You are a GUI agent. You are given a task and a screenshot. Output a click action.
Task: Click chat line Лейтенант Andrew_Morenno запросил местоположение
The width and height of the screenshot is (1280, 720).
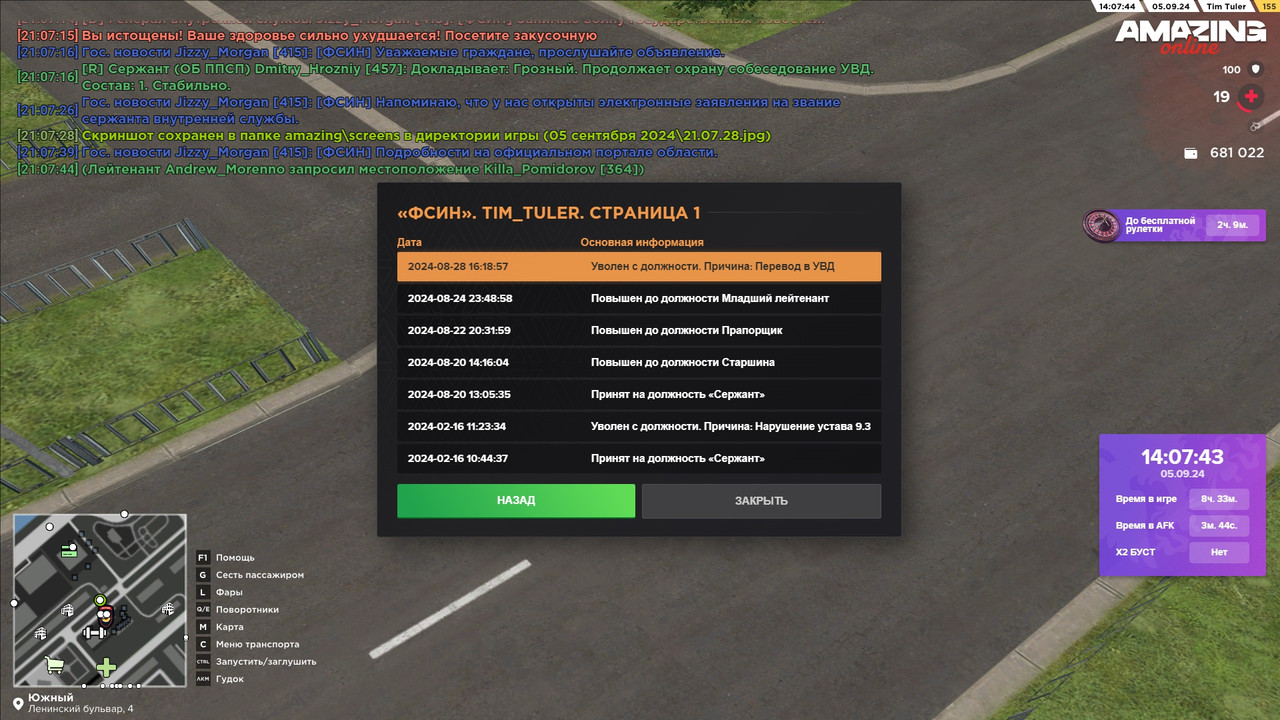(x=331, y=169)
